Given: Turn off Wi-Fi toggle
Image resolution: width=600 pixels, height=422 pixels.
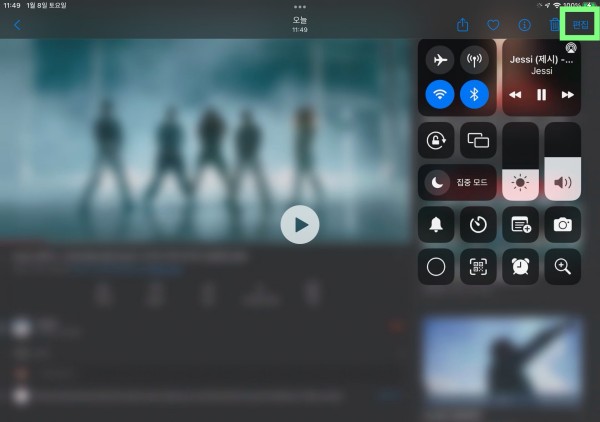Looking at the screenshot, I should tap(438, 94).
